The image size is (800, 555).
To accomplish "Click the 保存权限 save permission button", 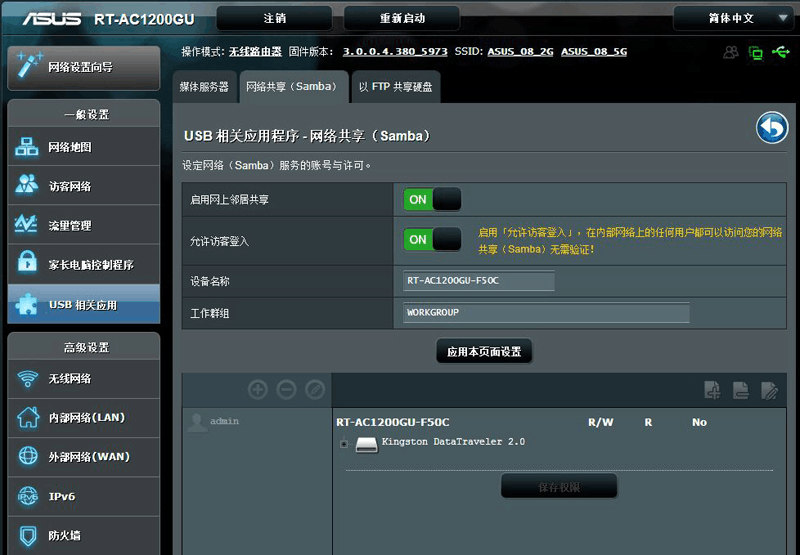I will pyautogui.click(x=559, y=487).
